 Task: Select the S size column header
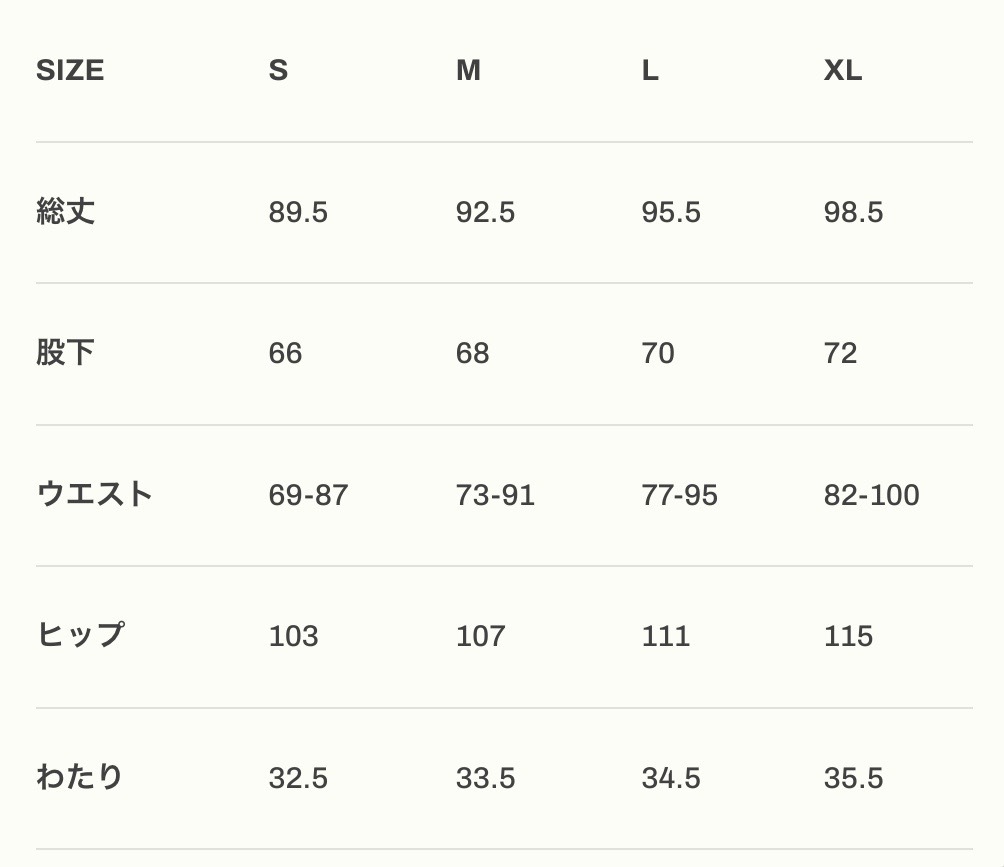[278, 71]
